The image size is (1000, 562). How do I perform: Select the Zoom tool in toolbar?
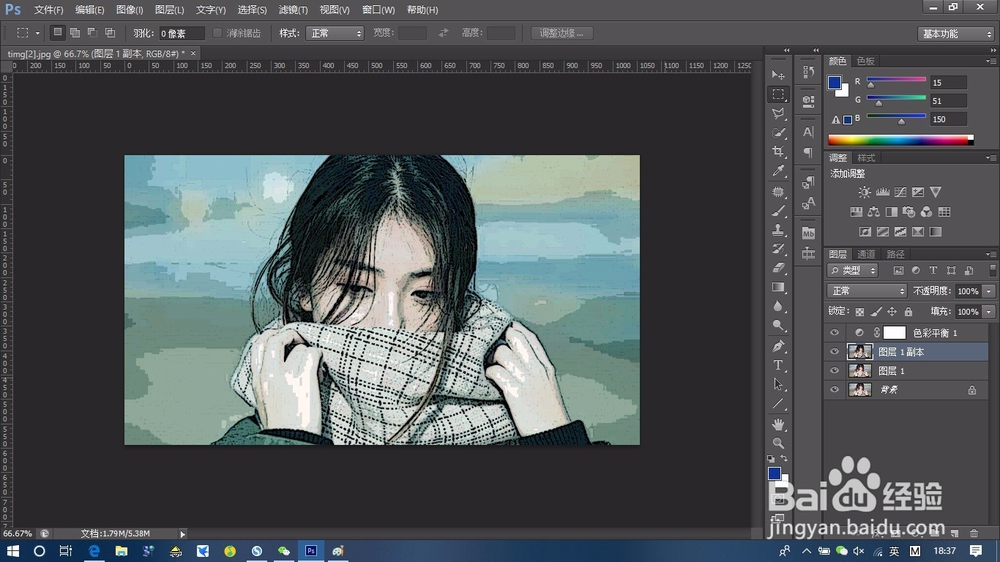tap(778, 443)
